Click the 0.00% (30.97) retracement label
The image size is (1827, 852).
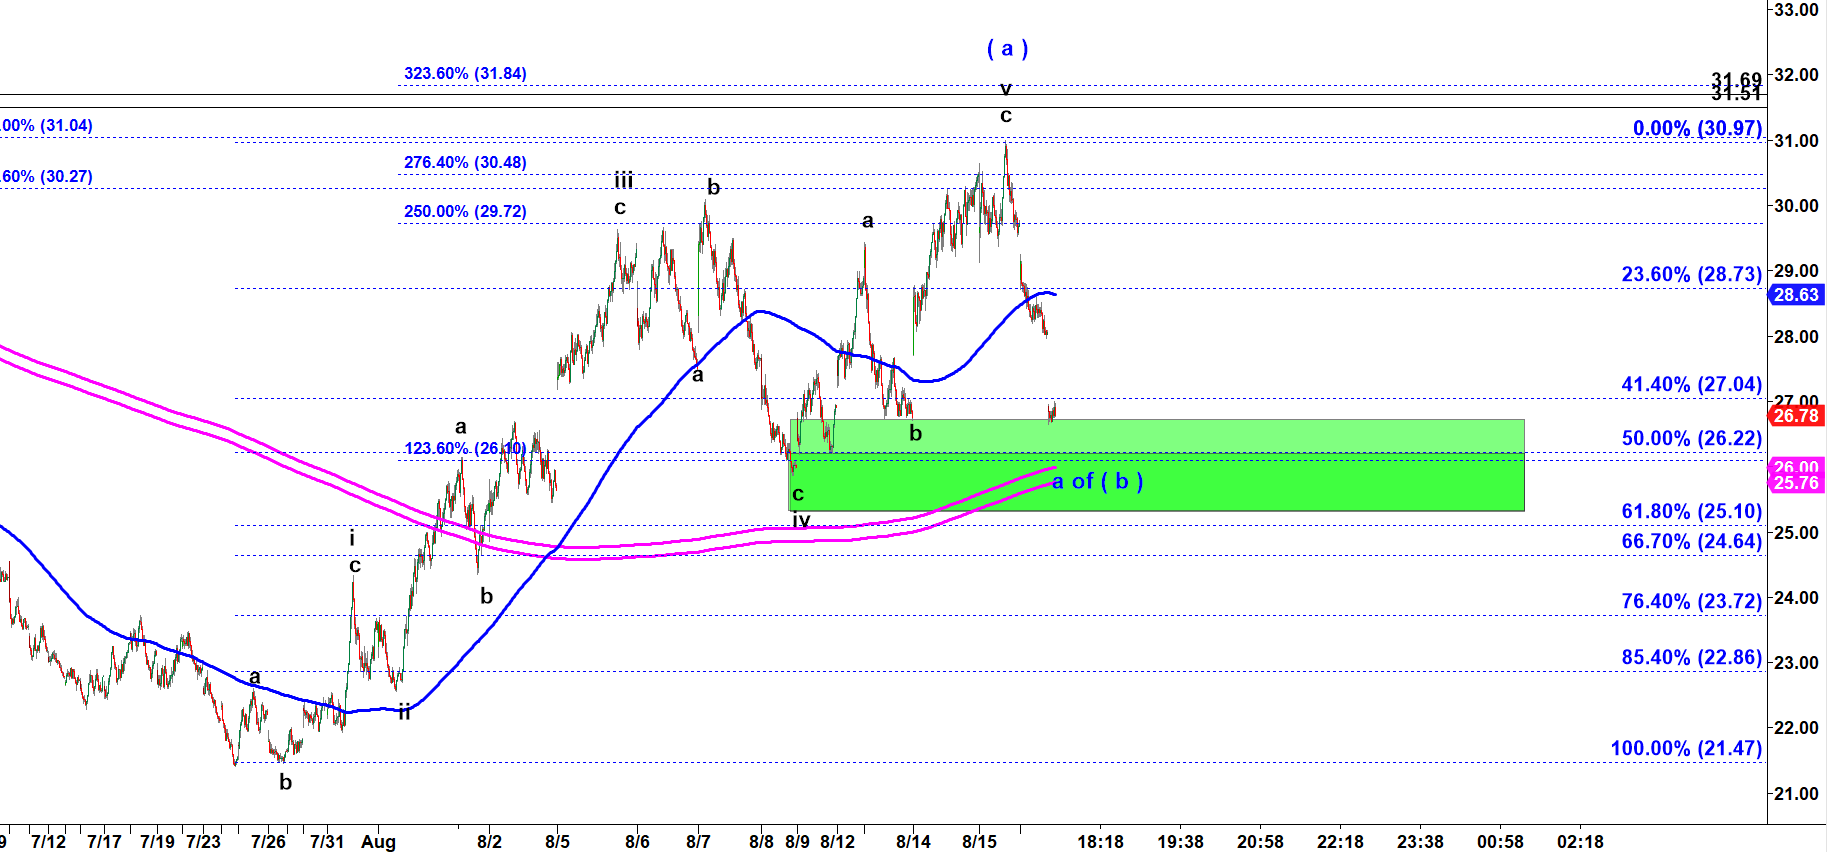(1697, 128)
